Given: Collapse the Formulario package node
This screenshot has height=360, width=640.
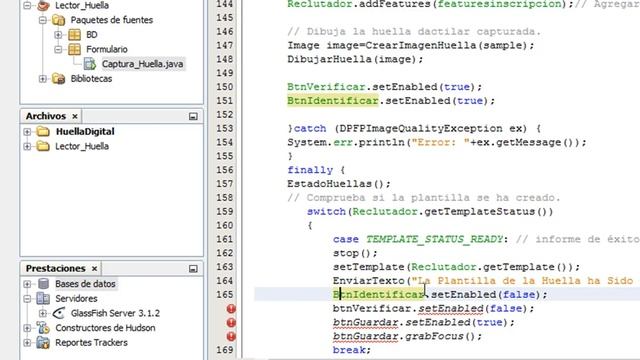Looking at the screenshot, I should [x=58, y=49].
